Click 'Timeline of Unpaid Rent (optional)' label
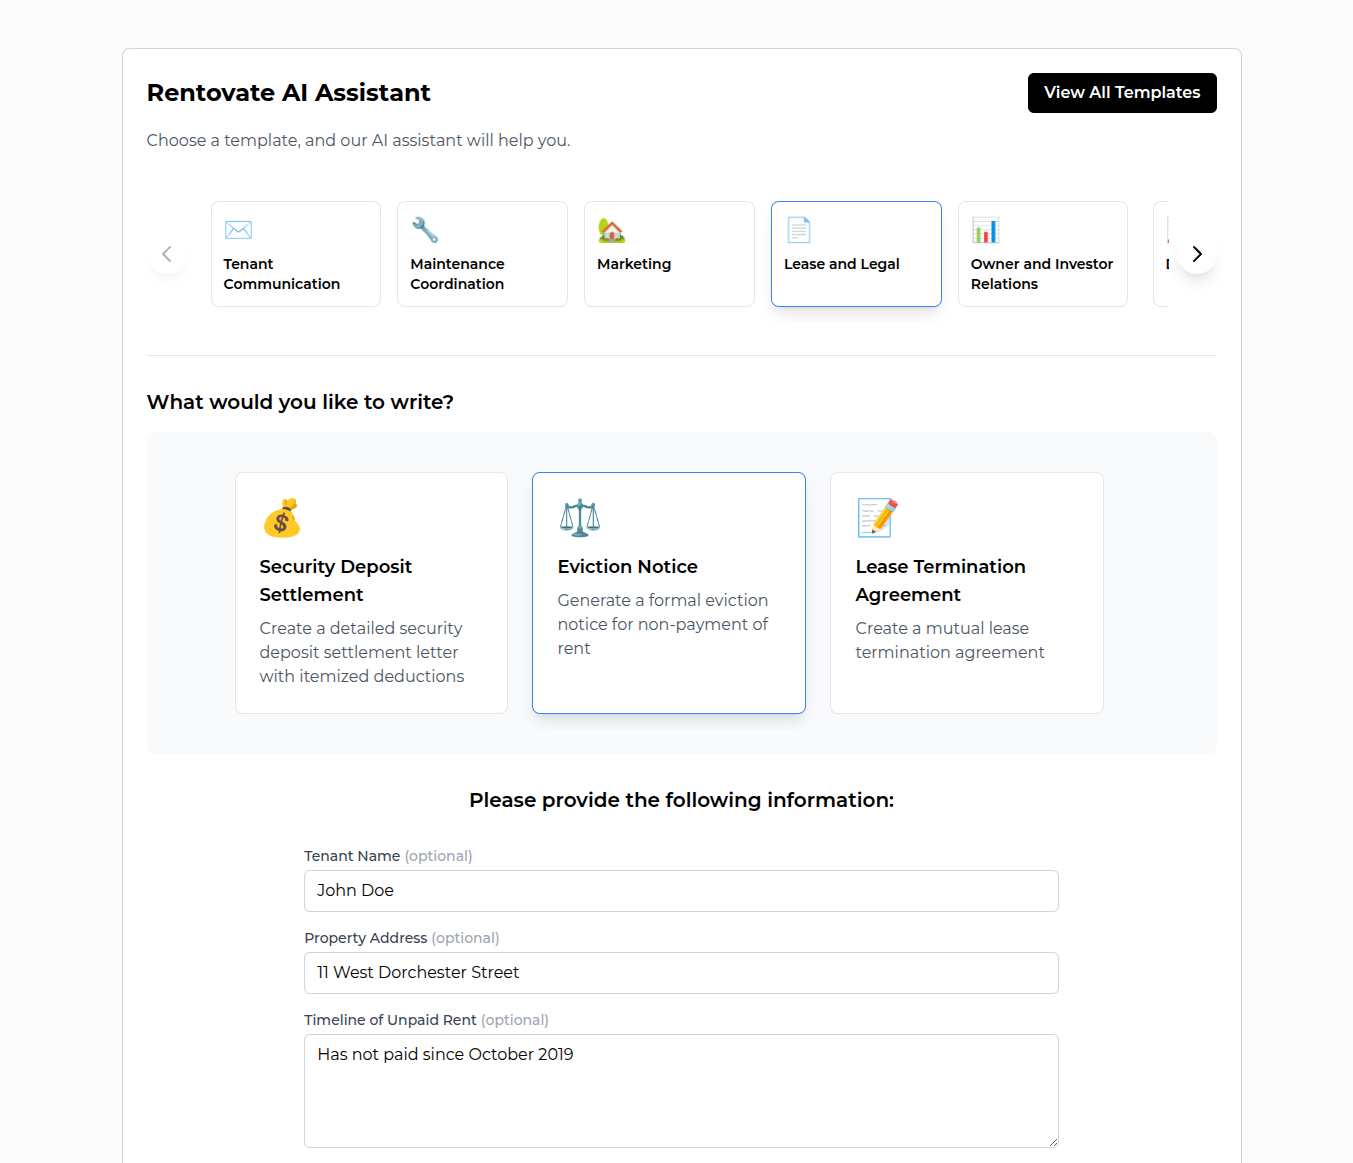This screenshot has height=1163, width=1353. pyautogui.click(x=426, y=1020)
